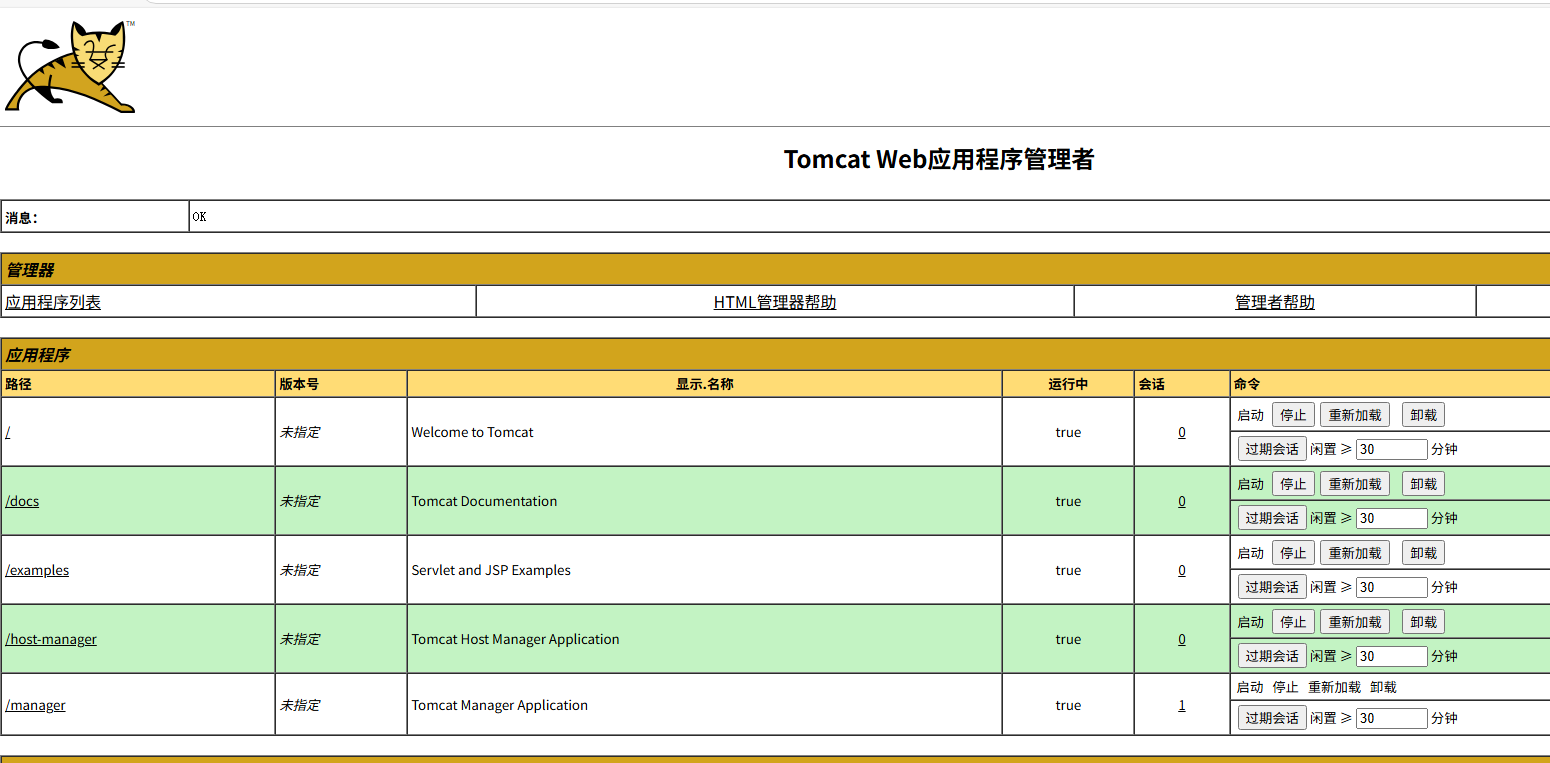Undeploy Tomcat Host Manager Application with 卸载

coord(1423,622)
